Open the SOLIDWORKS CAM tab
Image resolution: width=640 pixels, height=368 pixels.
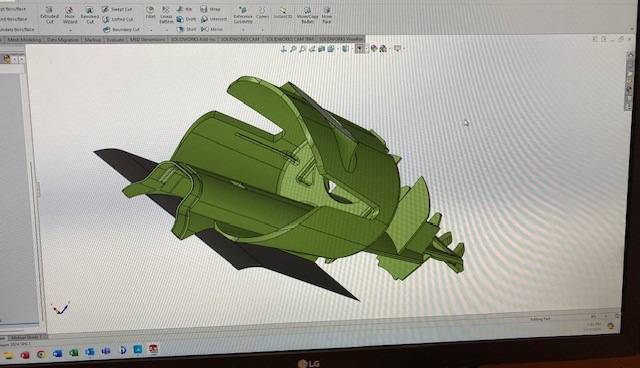click(241, 39)
